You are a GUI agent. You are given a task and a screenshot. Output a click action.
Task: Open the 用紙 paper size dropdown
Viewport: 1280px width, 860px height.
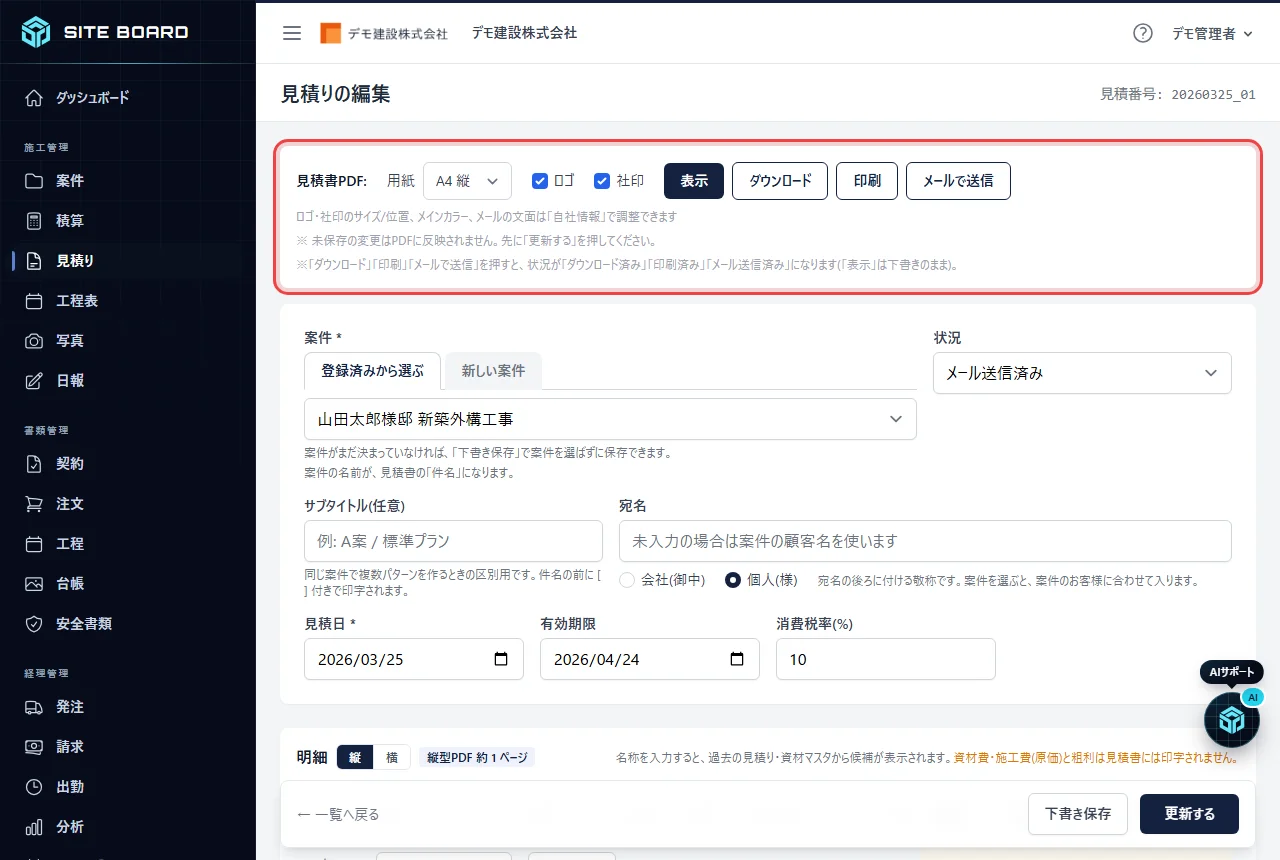[x=467, y=181]
